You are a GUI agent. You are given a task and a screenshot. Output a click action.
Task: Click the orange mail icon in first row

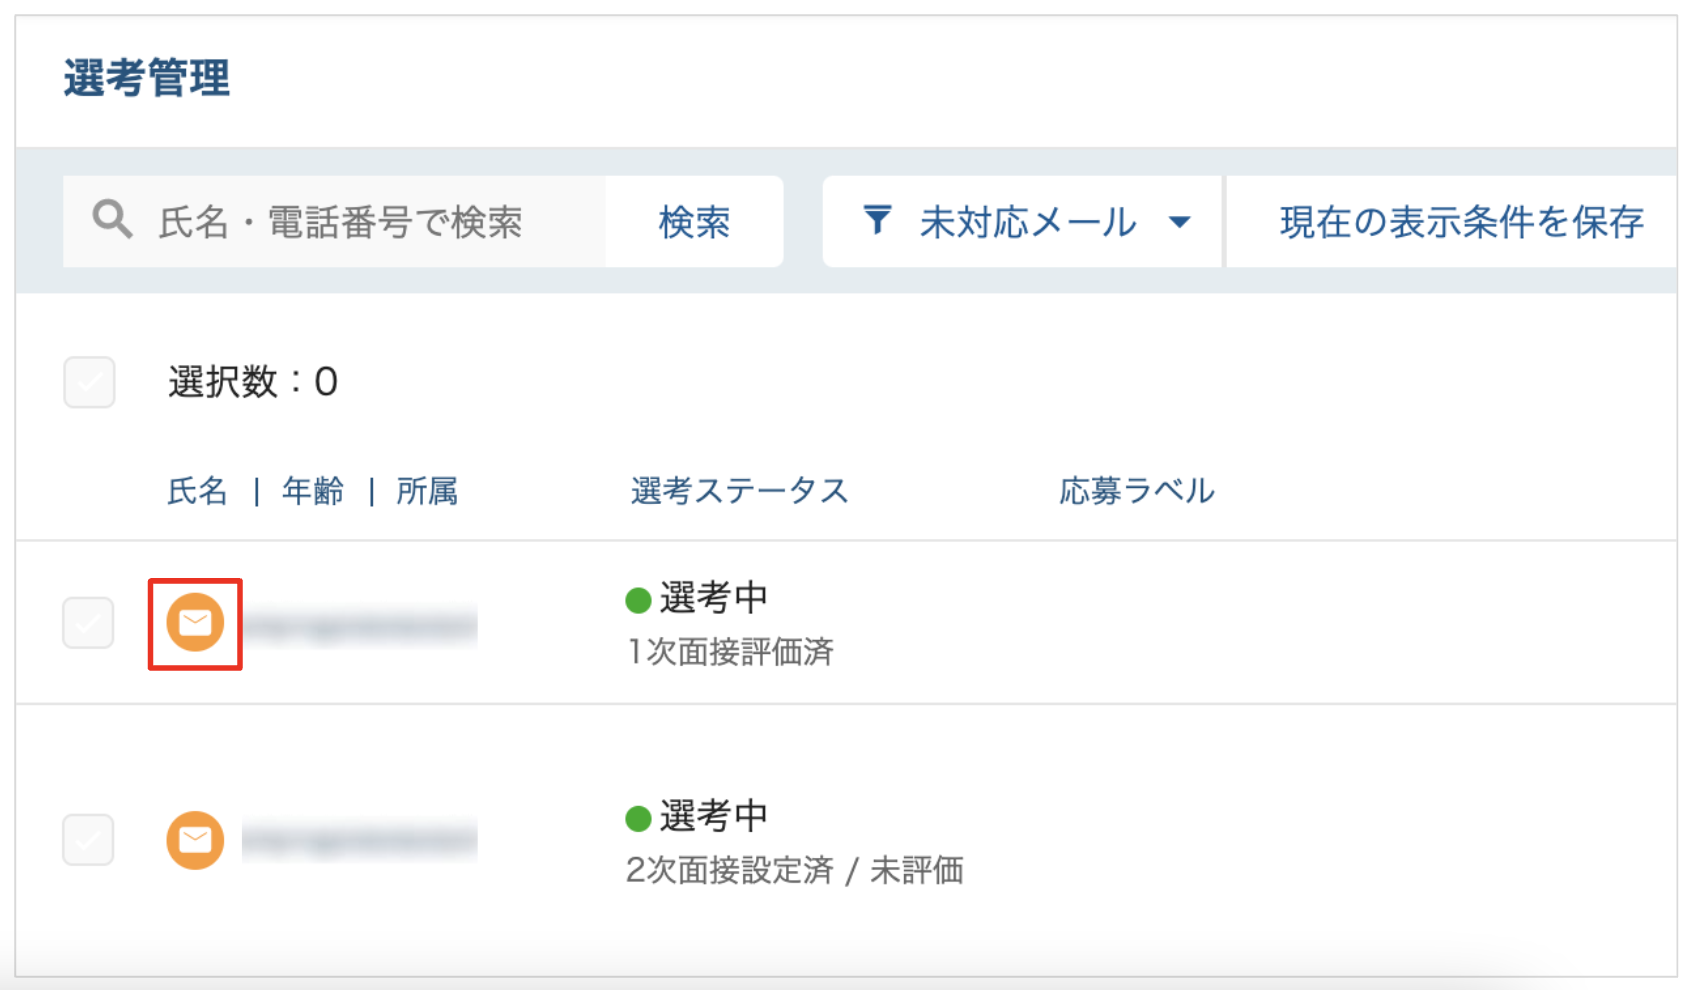tap(195, 622)
